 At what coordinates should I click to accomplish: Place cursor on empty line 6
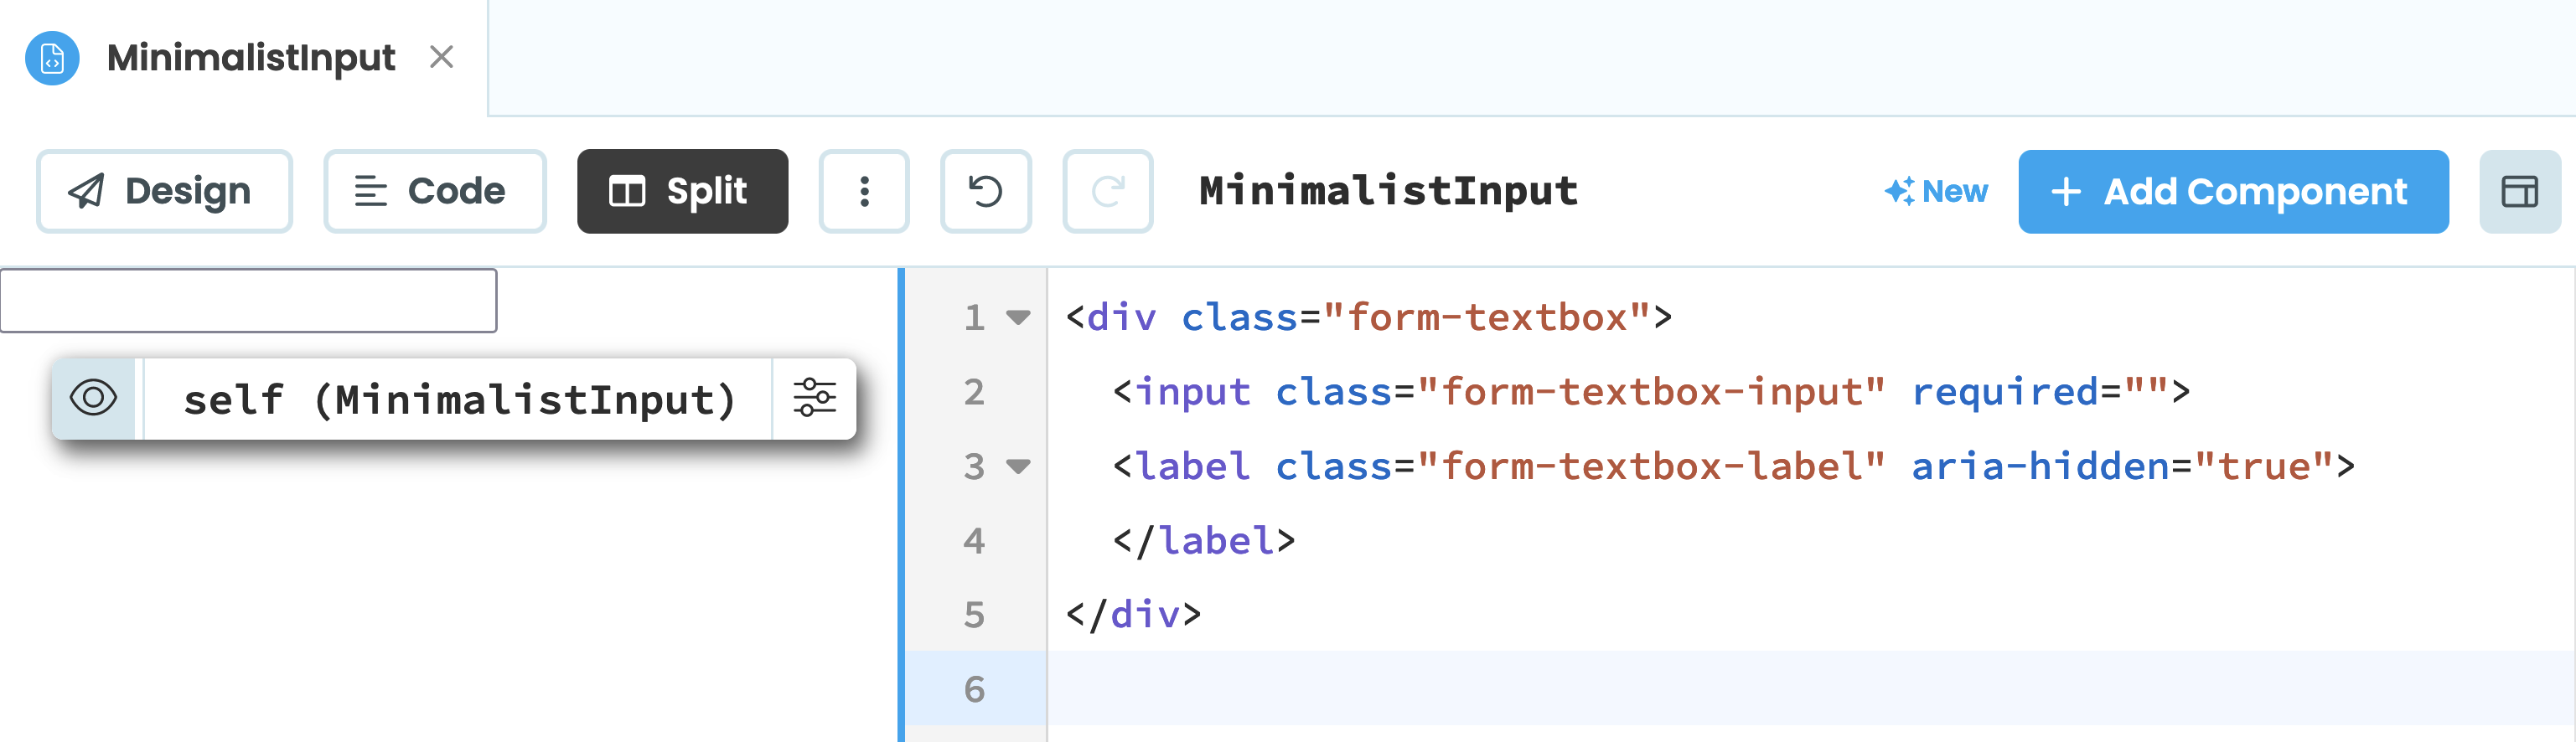click(1810, 688)
